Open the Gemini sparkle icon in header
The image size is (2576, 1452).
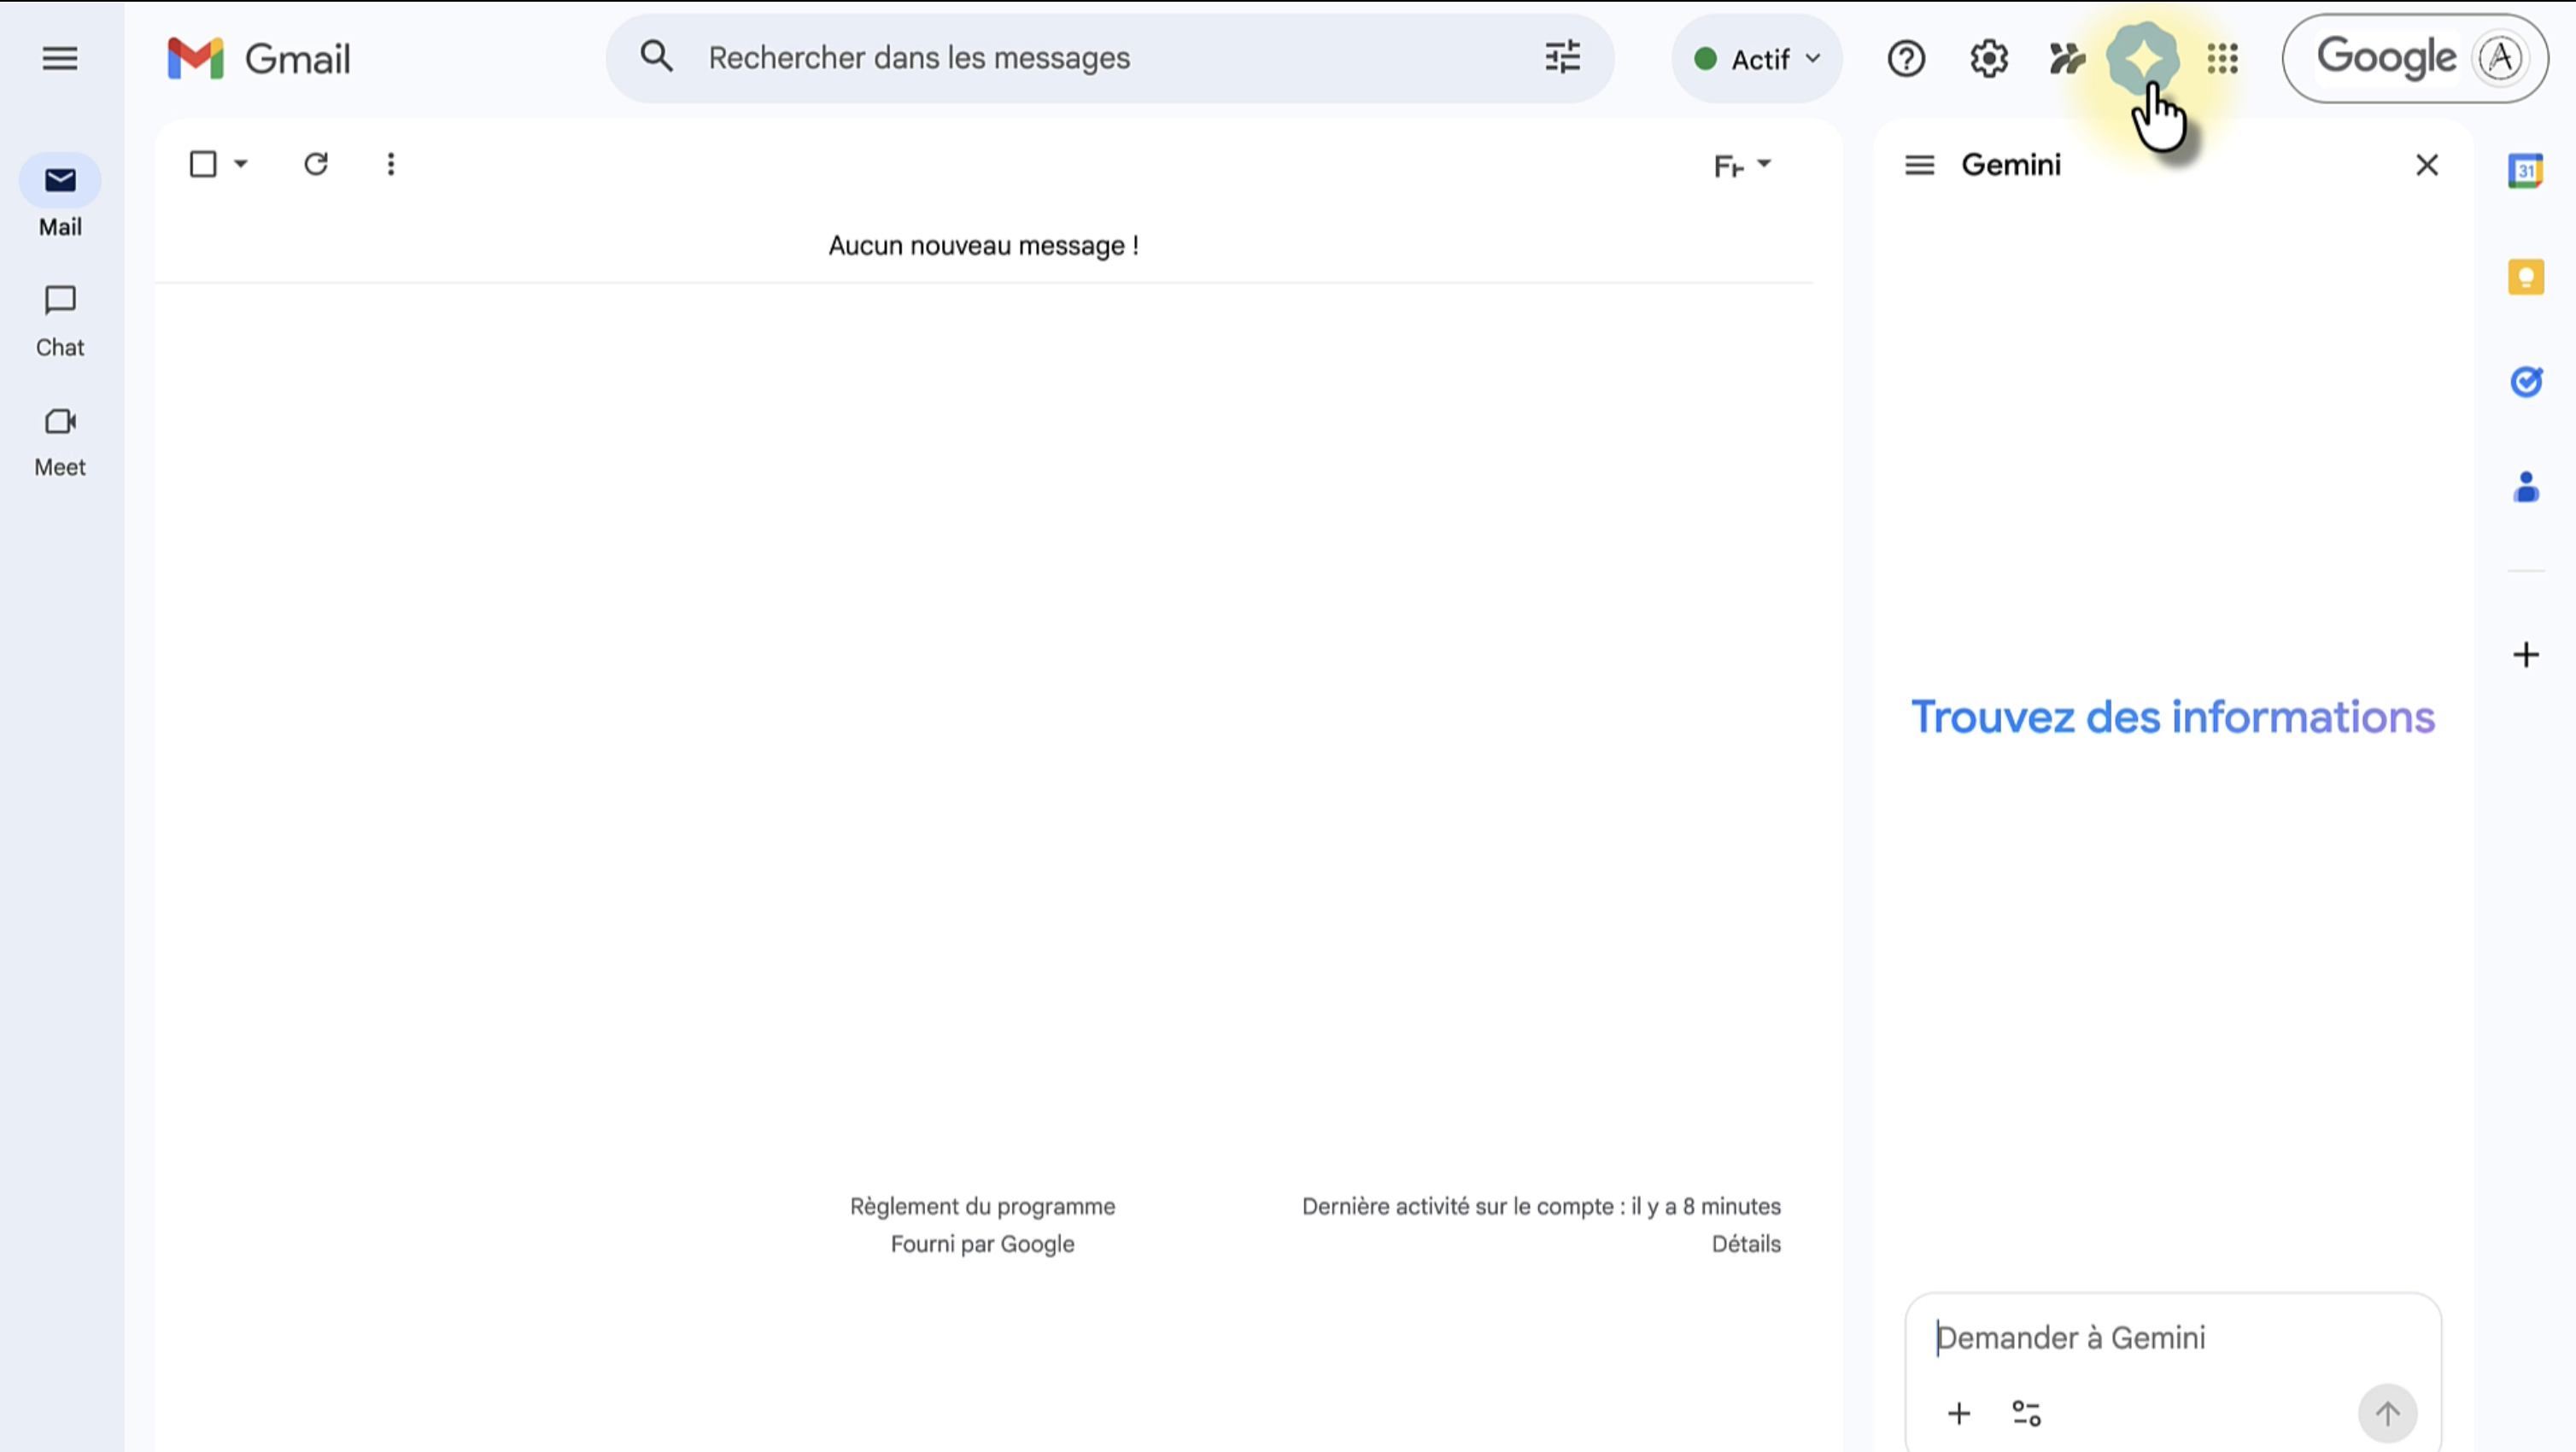(2142, 59)
